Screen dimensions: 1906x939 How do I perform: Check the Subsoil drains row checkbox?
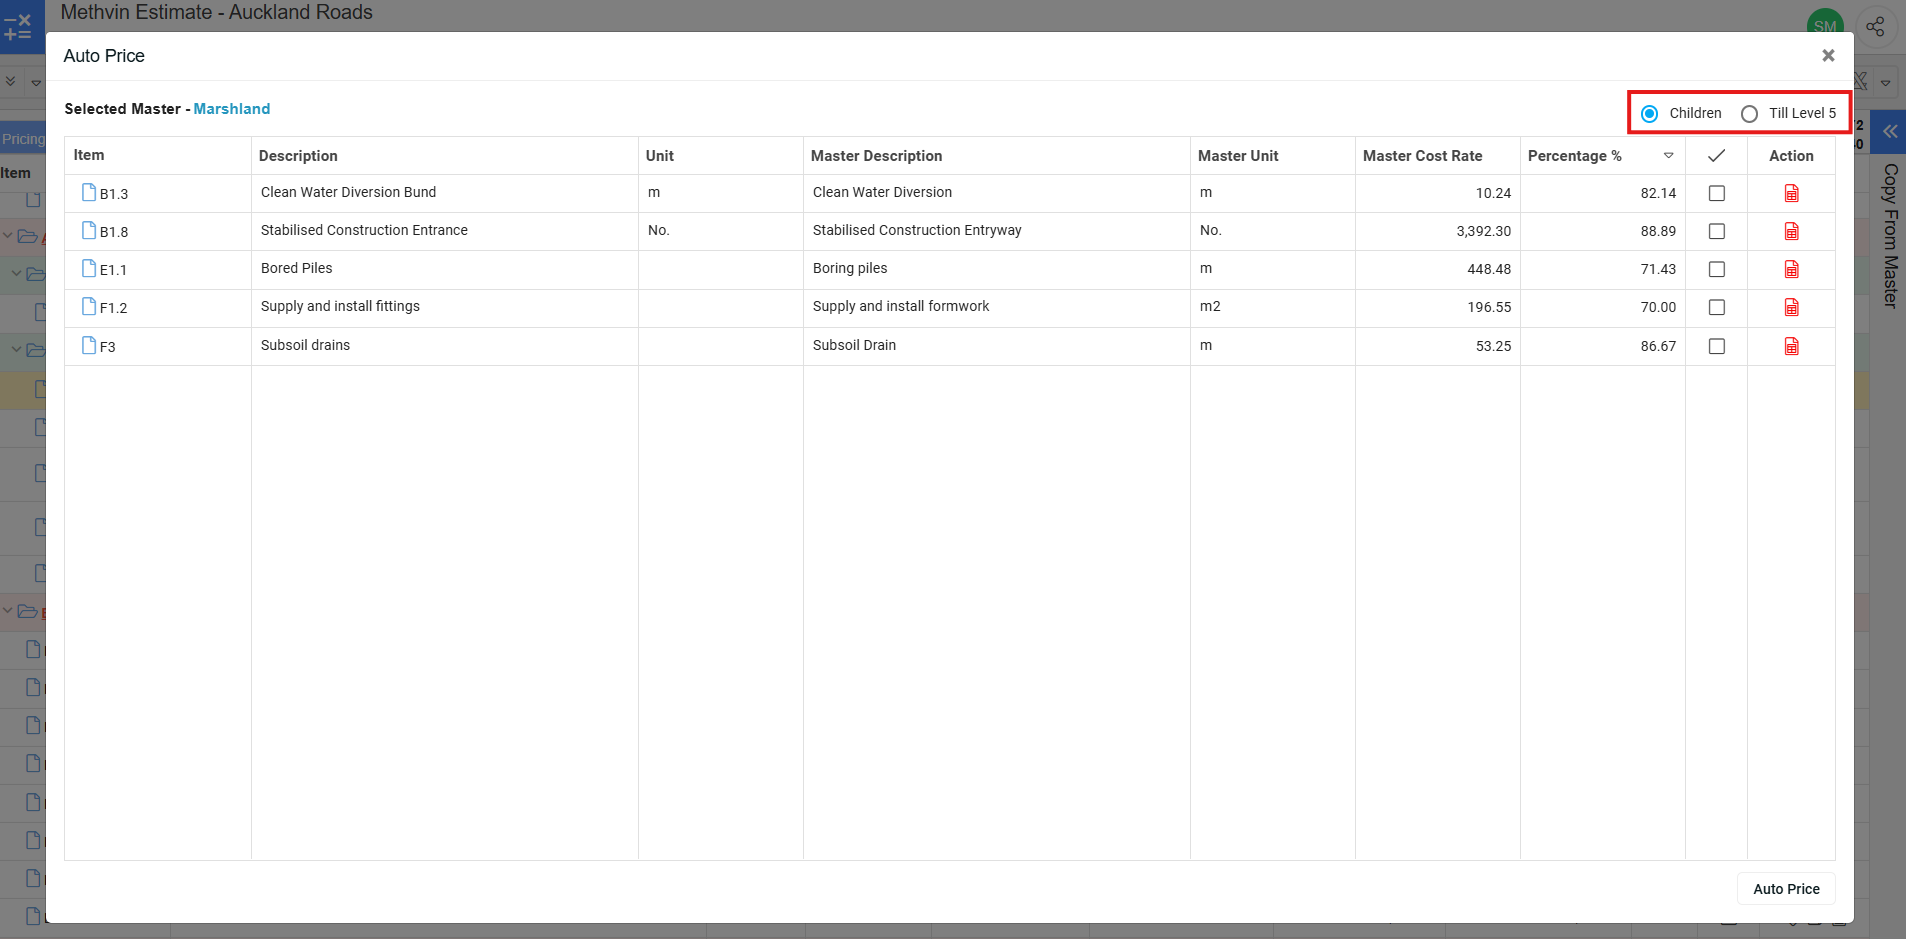[x=1716, y=346]
